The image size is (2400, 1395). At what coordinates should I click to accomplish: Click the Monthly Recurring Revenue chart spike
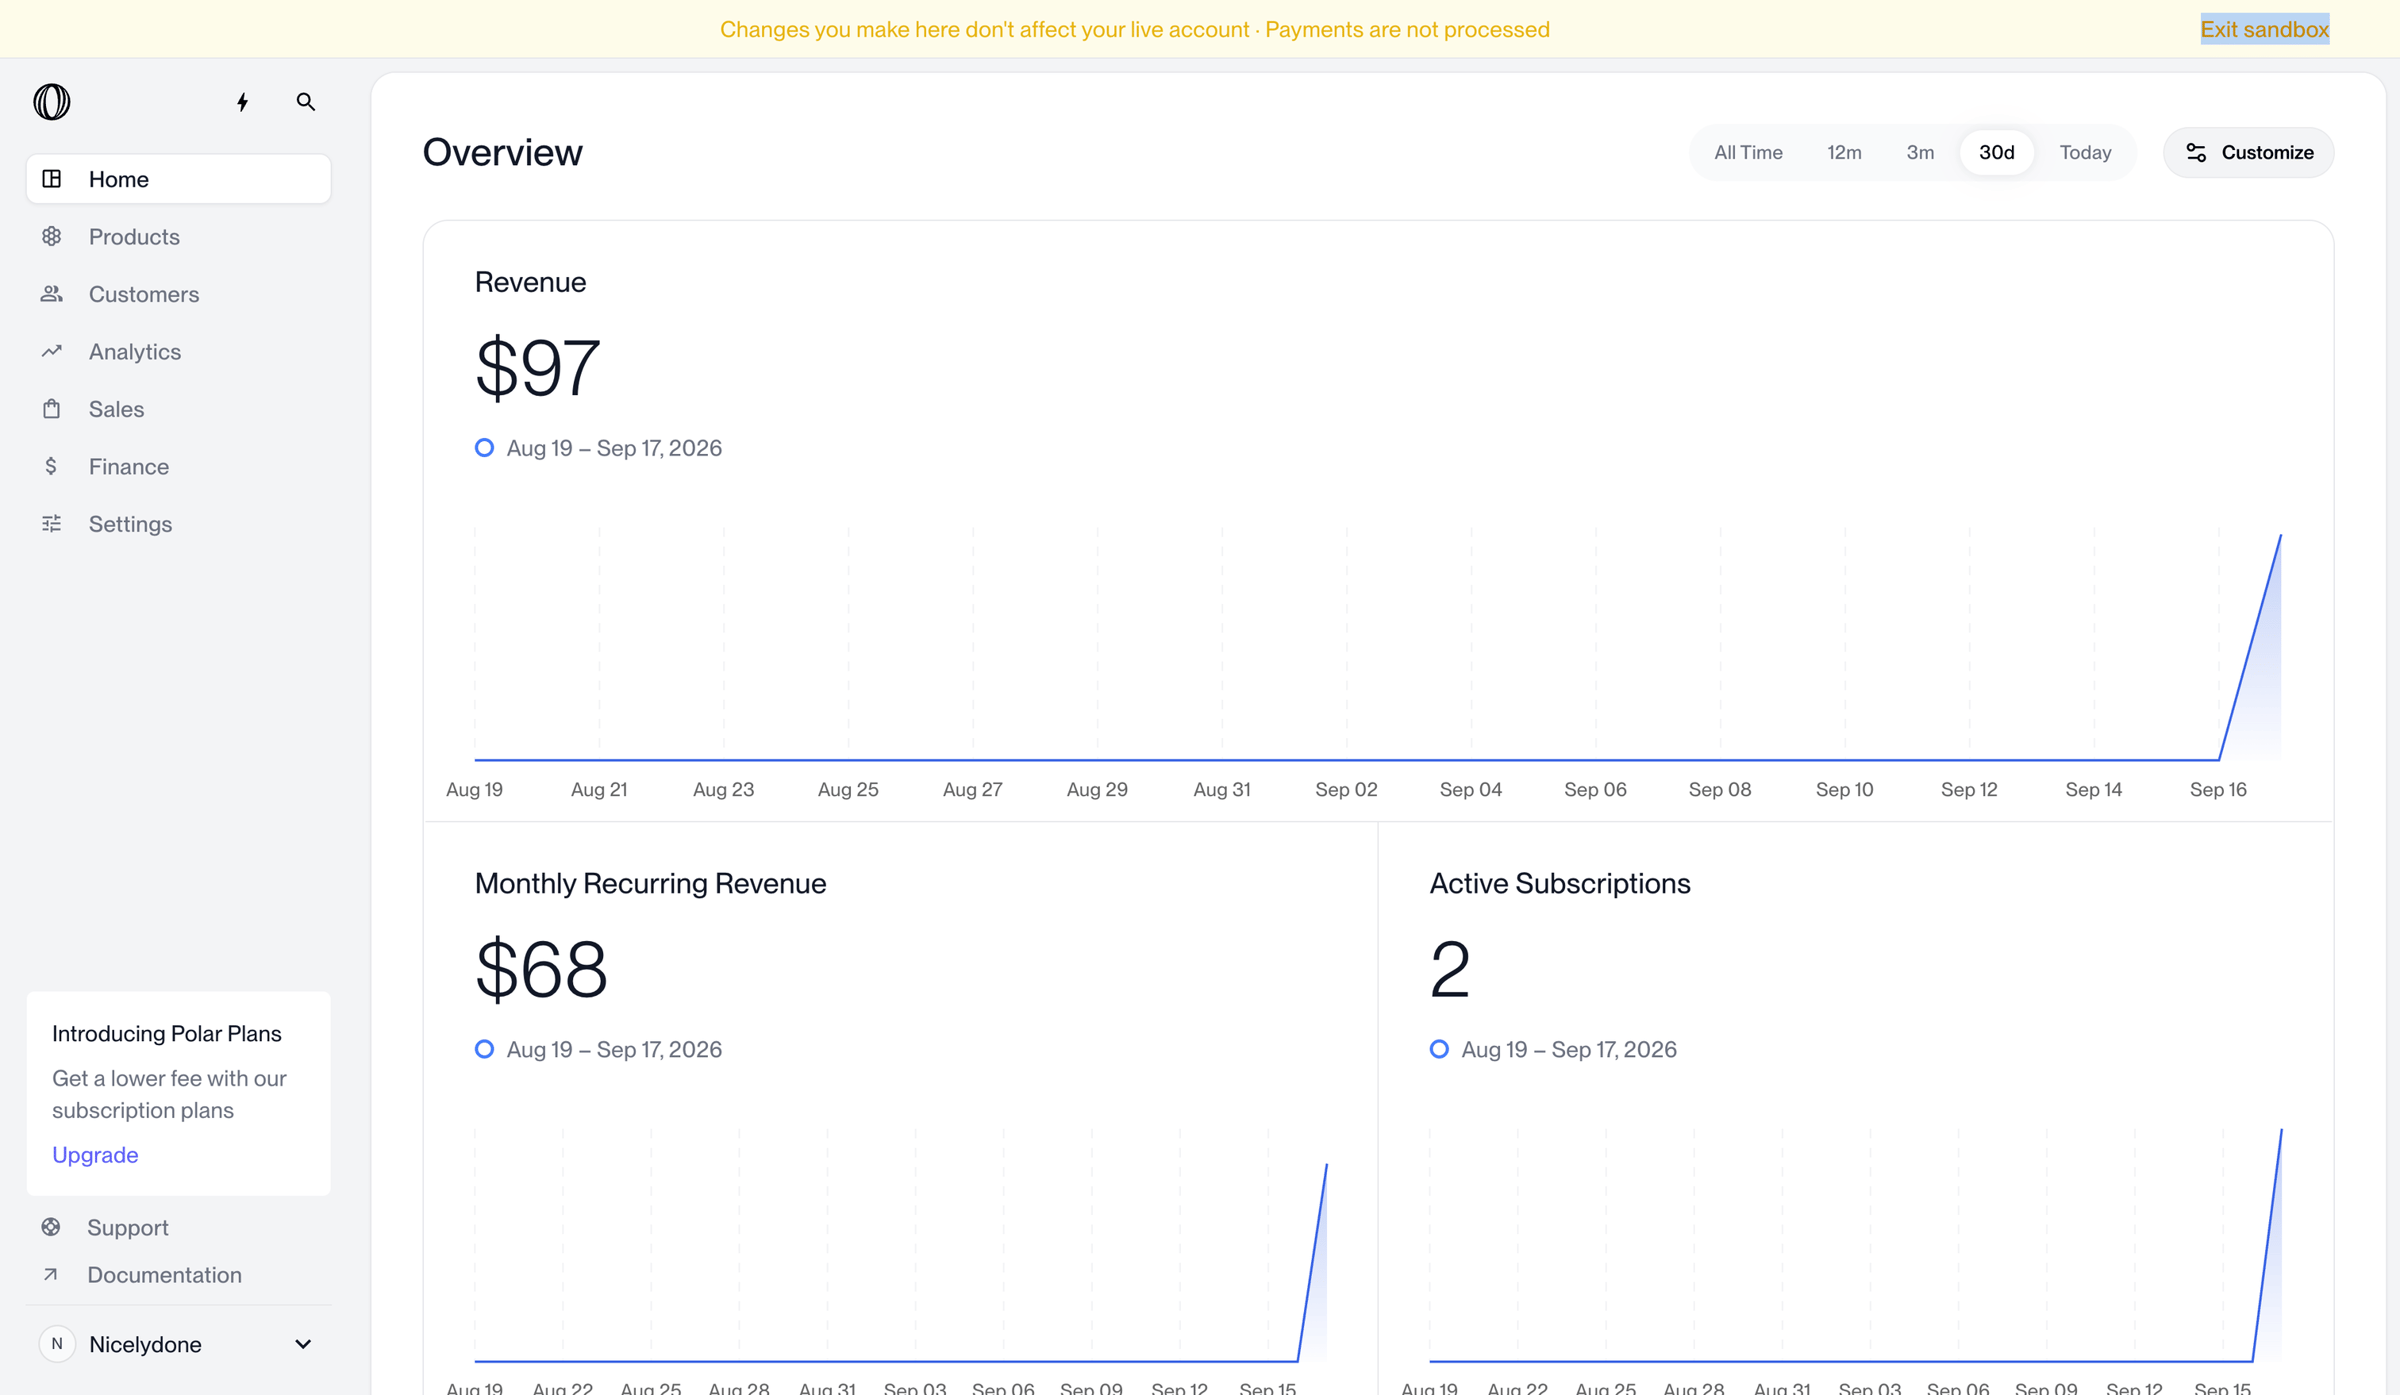(x=1313, y=1262)
